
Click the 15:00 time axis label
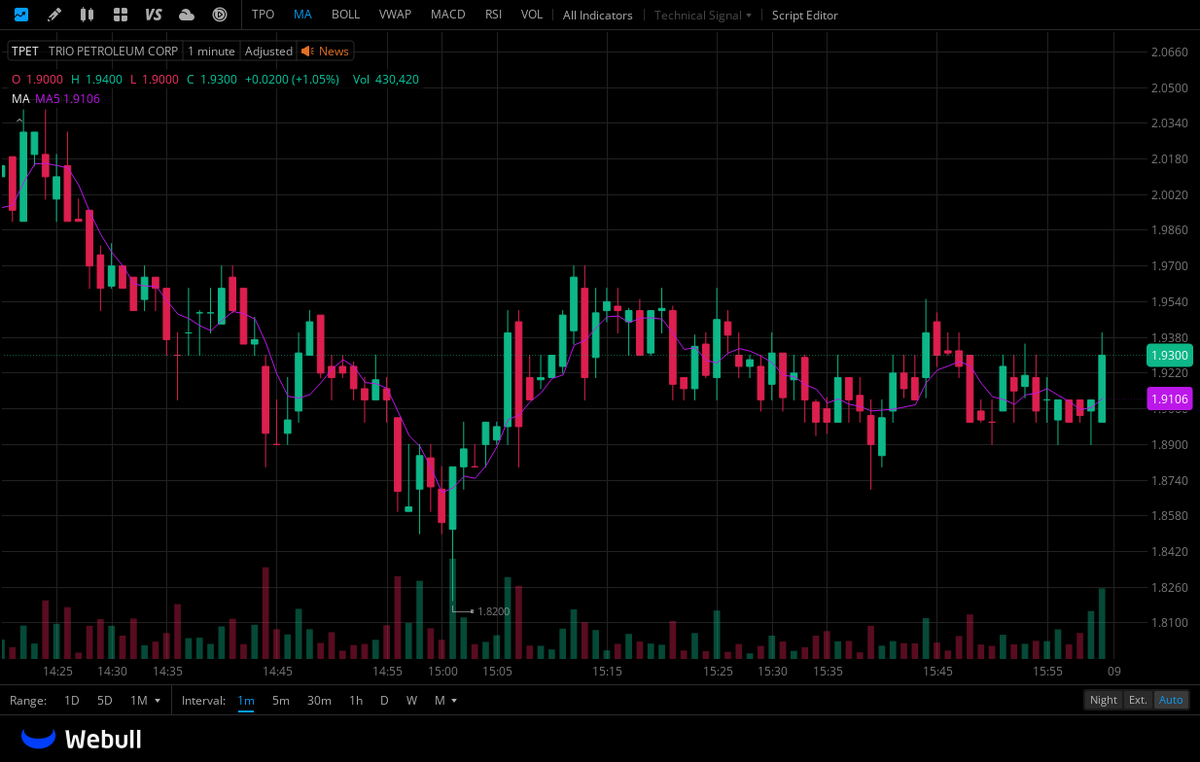[442, 671]
